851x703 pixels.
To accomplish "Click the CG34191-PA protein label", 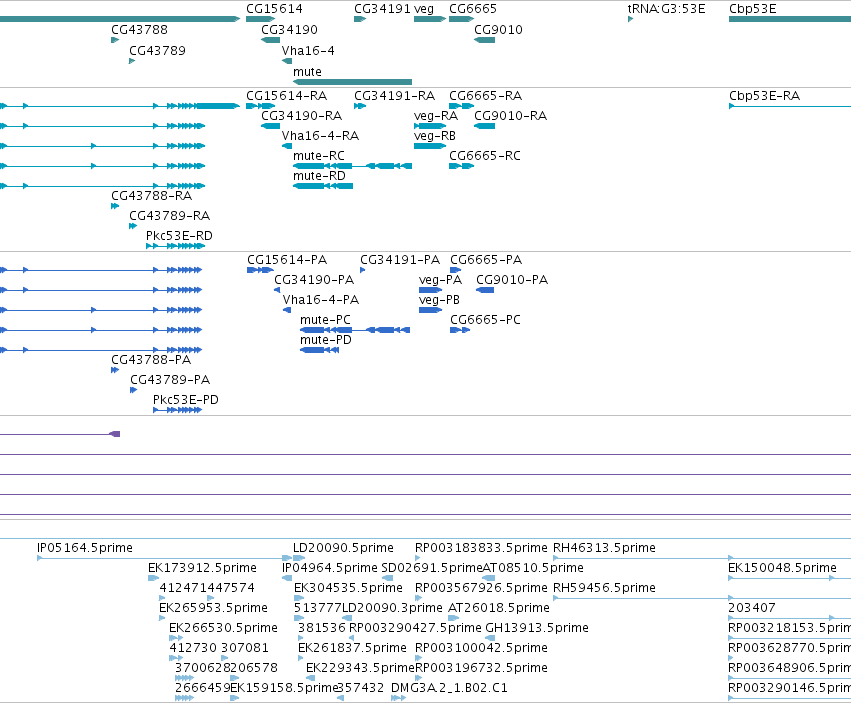I will pos(400,260).
